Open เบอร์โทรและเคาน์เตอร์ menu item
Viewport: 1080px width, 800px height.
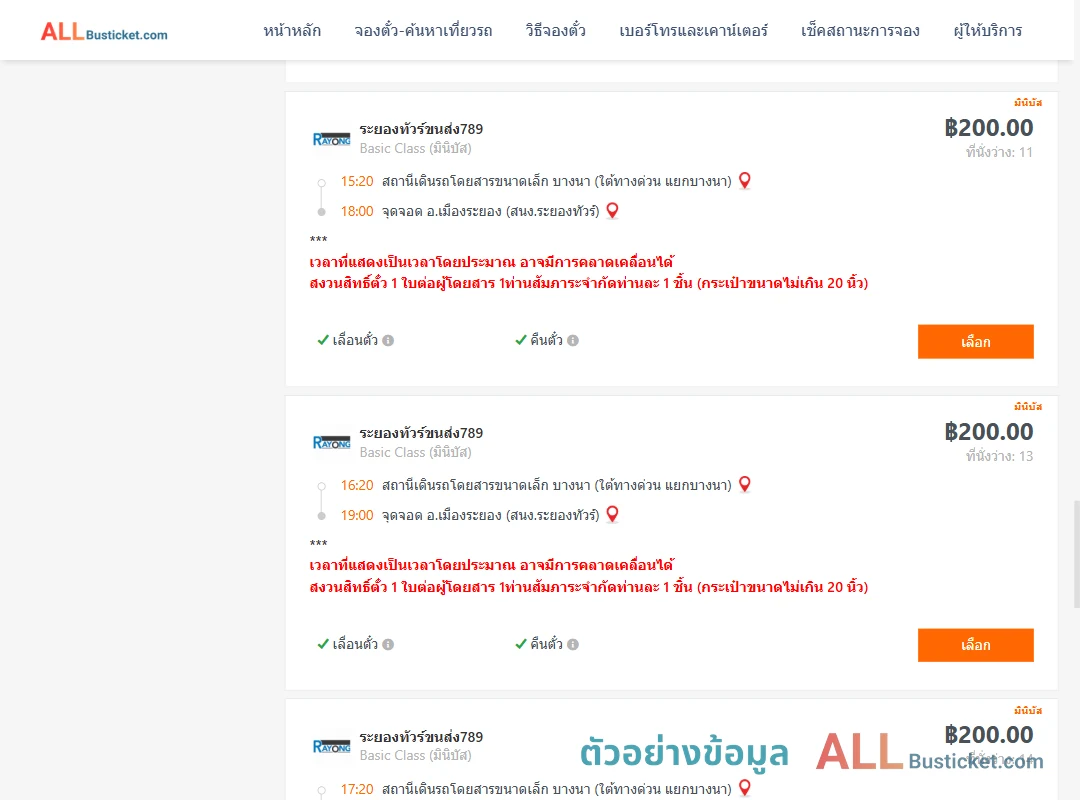693,31
